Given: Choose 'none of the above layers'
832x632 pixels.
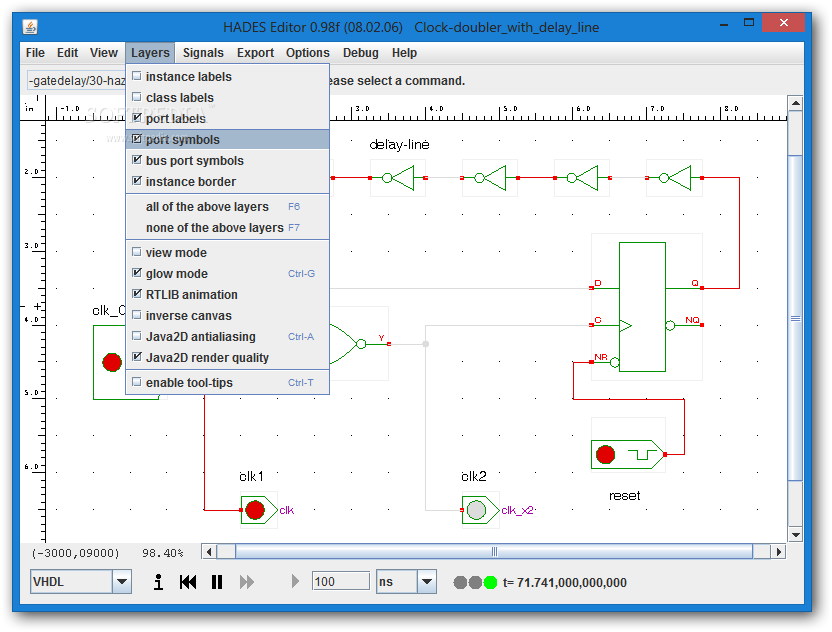Looking at the screenshot, I should coord(228,228).
